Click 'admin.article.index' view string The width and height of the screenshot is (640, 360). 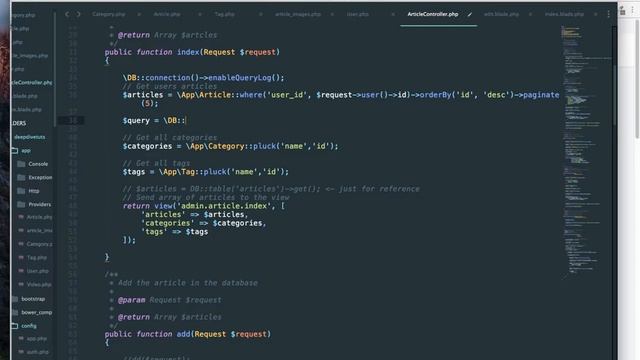224,206
